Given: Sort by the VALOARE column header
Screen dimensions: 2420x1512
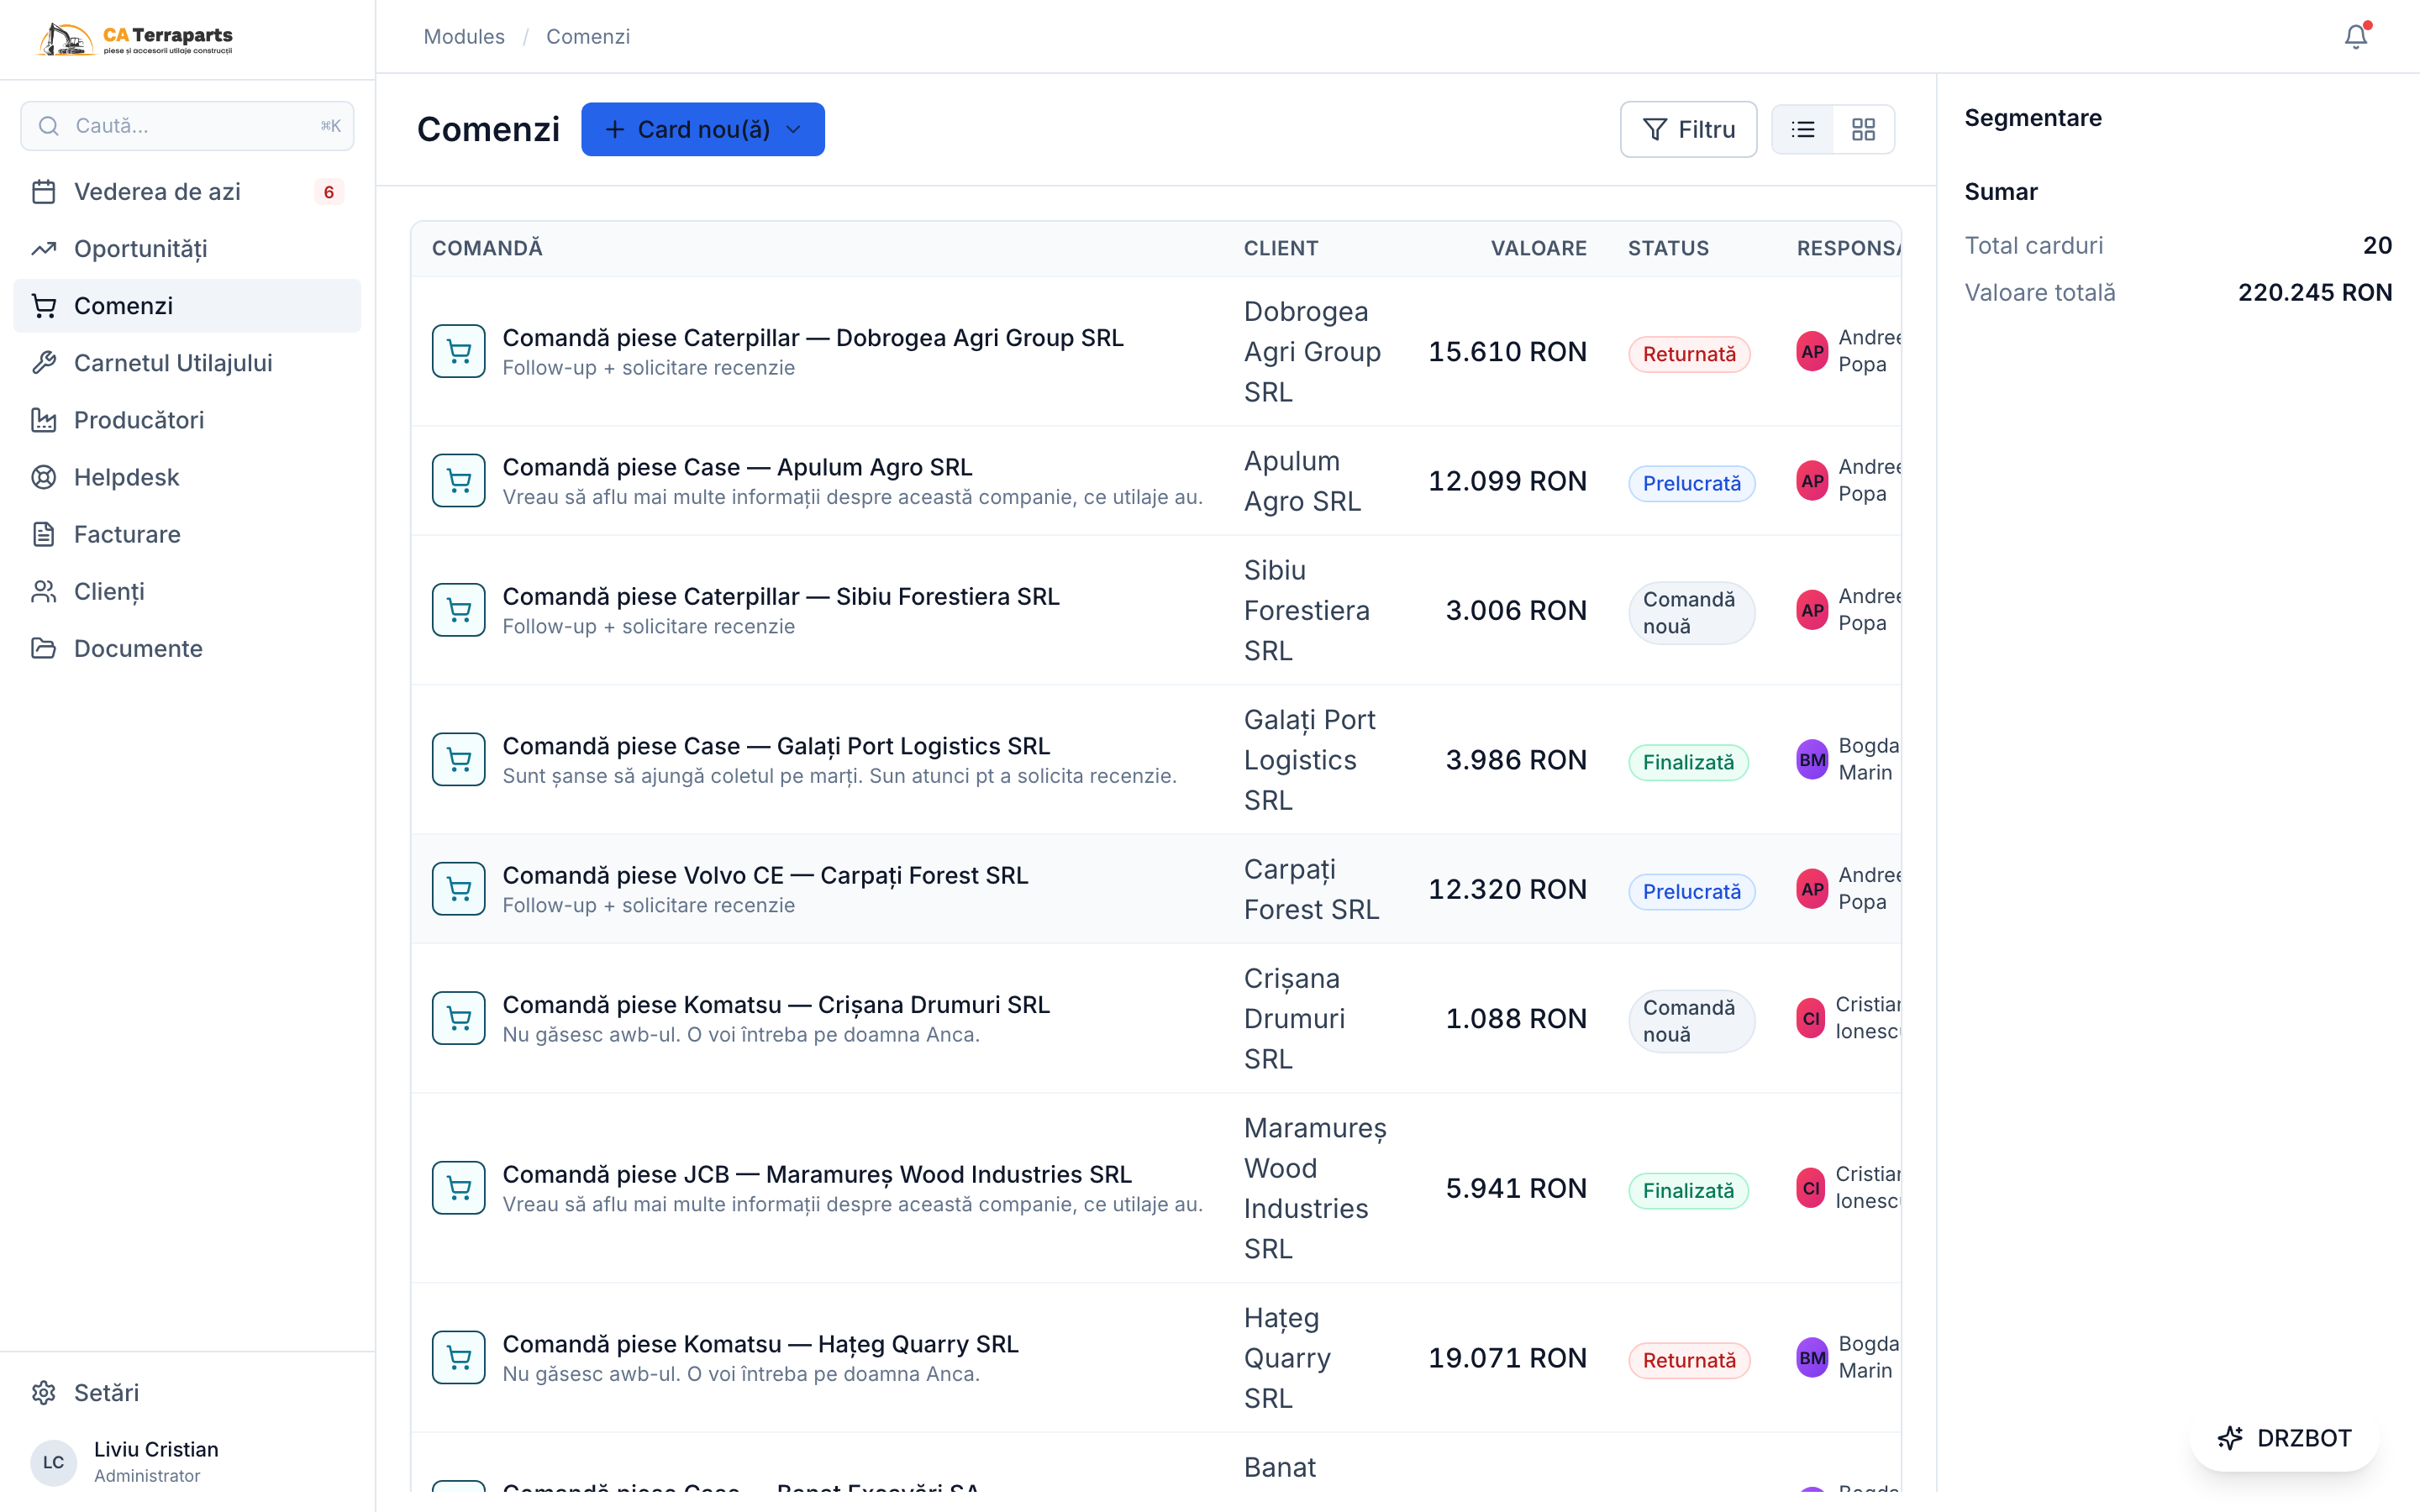Looking at the screenshot, I should click(1538, 248).
